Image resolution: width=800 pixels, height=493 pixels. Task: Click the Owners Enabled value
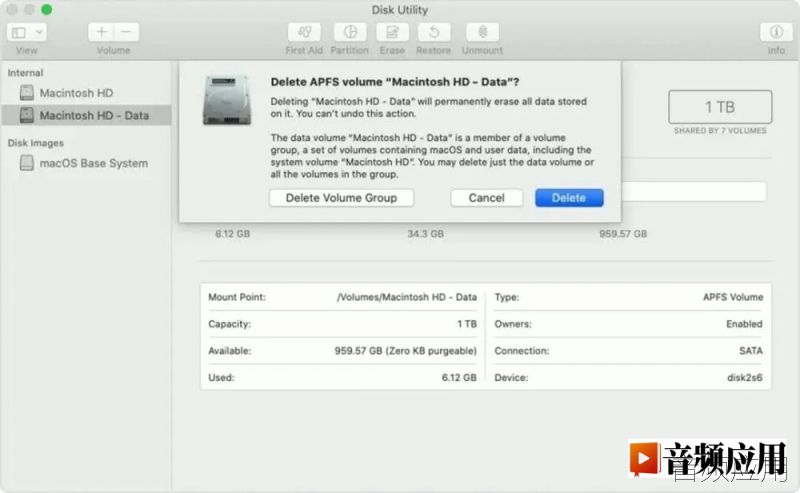click(744, 324)
